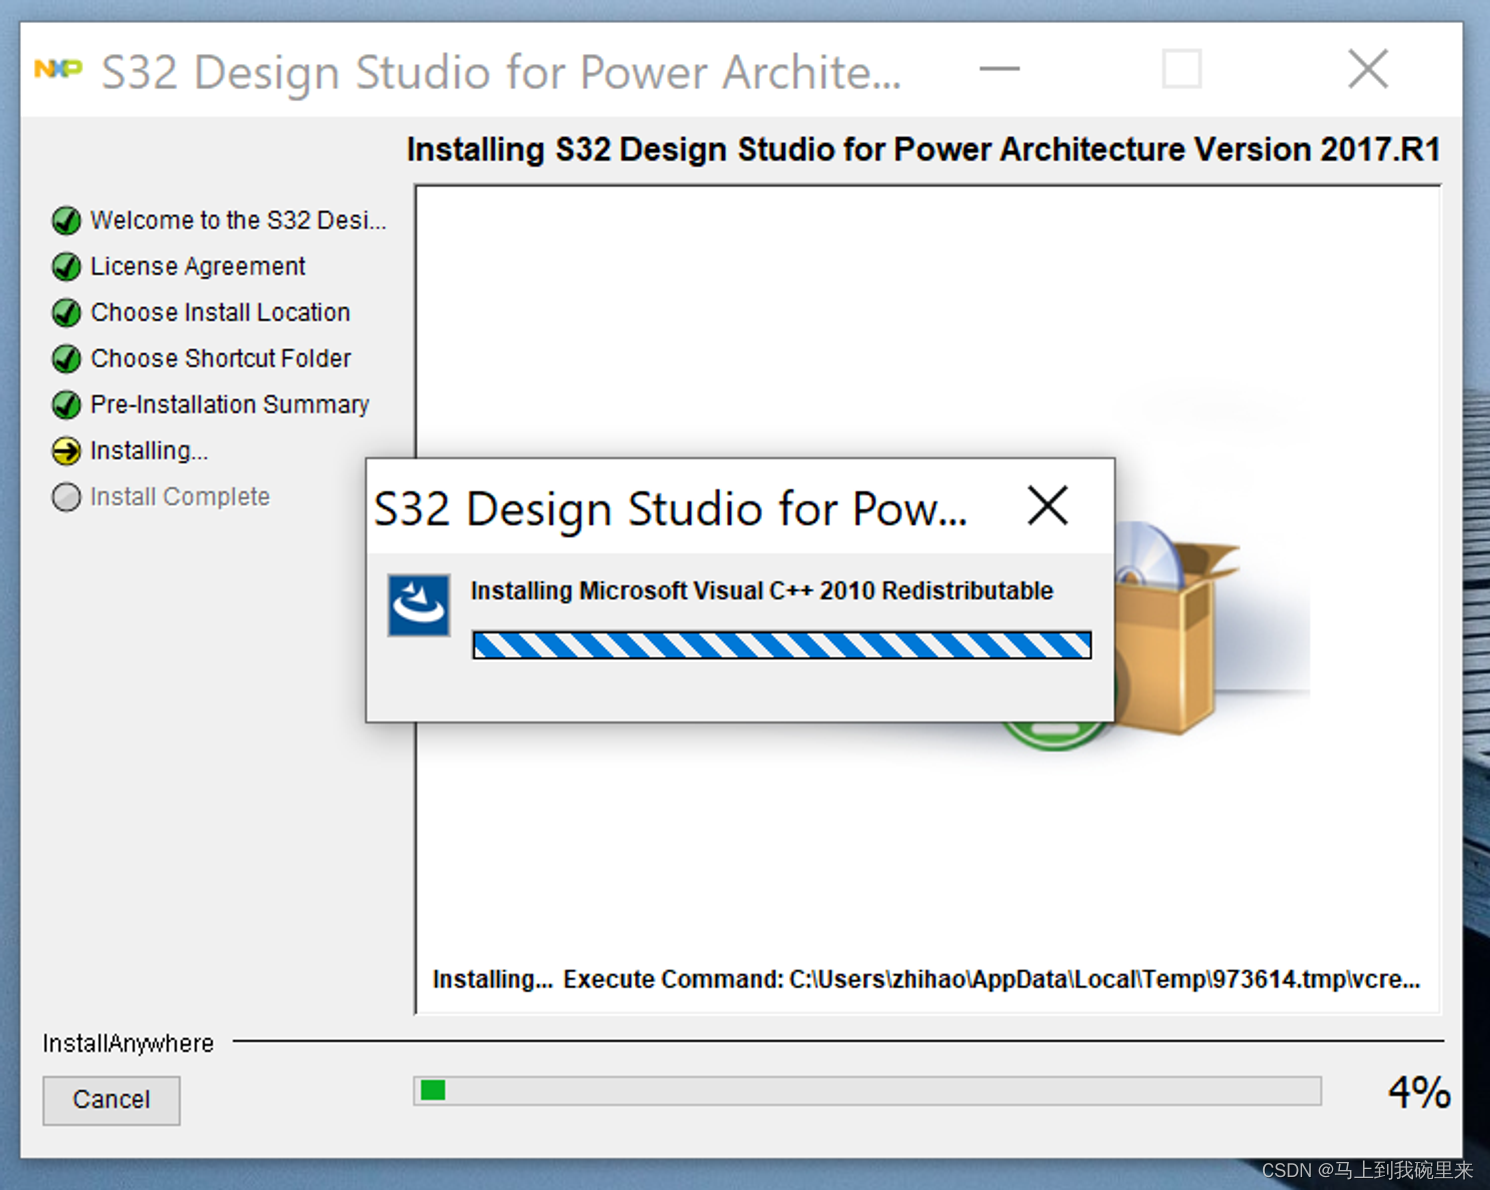Screen dimensions: 1490x1190
Task: Close the Visual C++ install popup dialog
Action: [1047, 506]
